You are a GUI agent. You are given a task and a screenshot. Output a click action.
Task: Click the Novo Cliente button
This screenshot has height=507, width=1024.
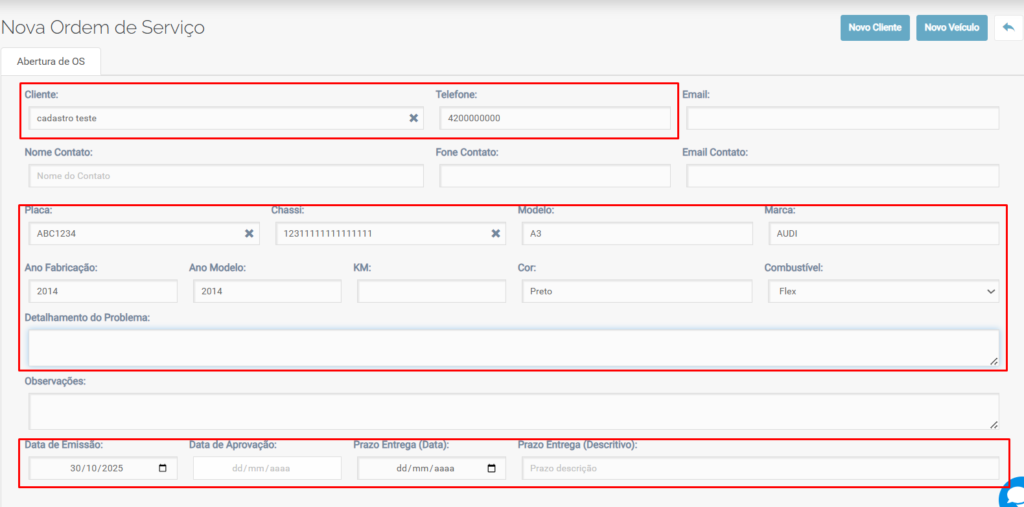point(874,28)
